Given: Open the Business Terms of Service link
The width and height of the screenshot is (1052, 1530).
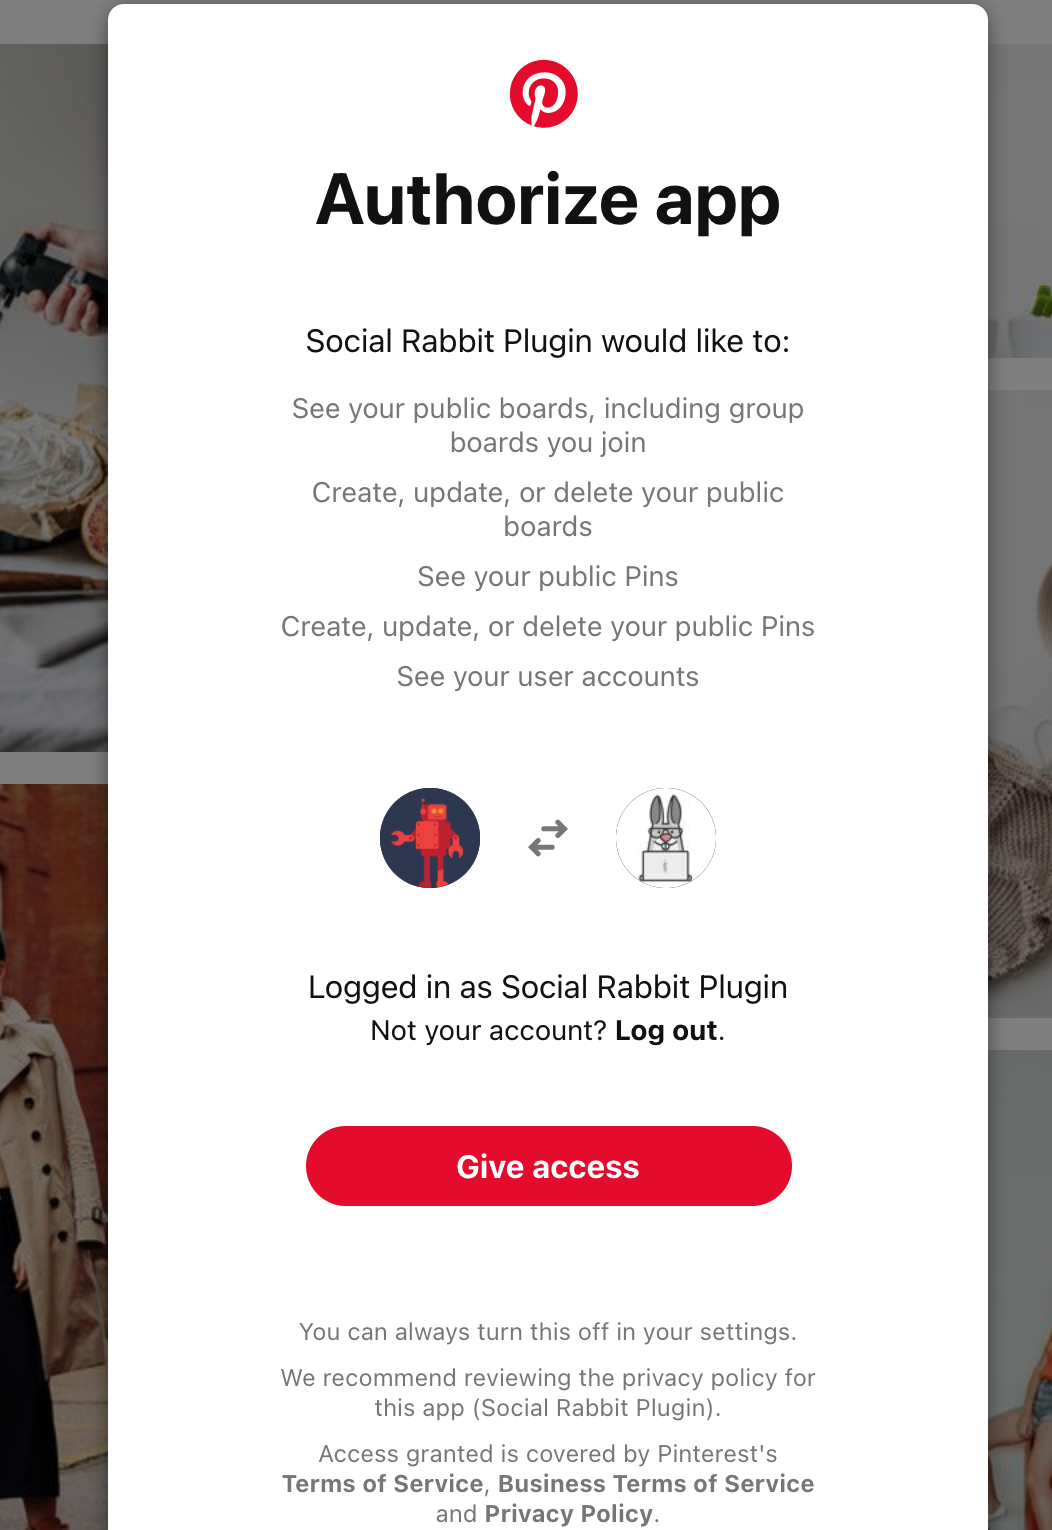Looking at the screenshot, I should pyautogui.click(x=656, y=1483).
